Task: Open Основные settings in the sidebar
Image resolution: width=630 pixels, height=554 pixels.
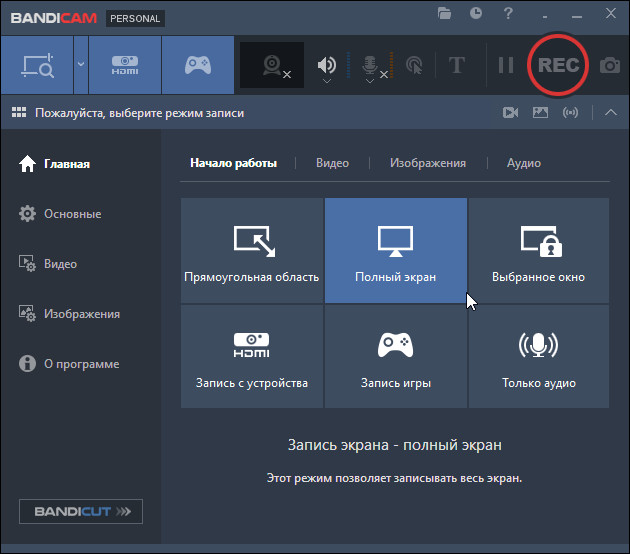Action: tap(72, 214)
